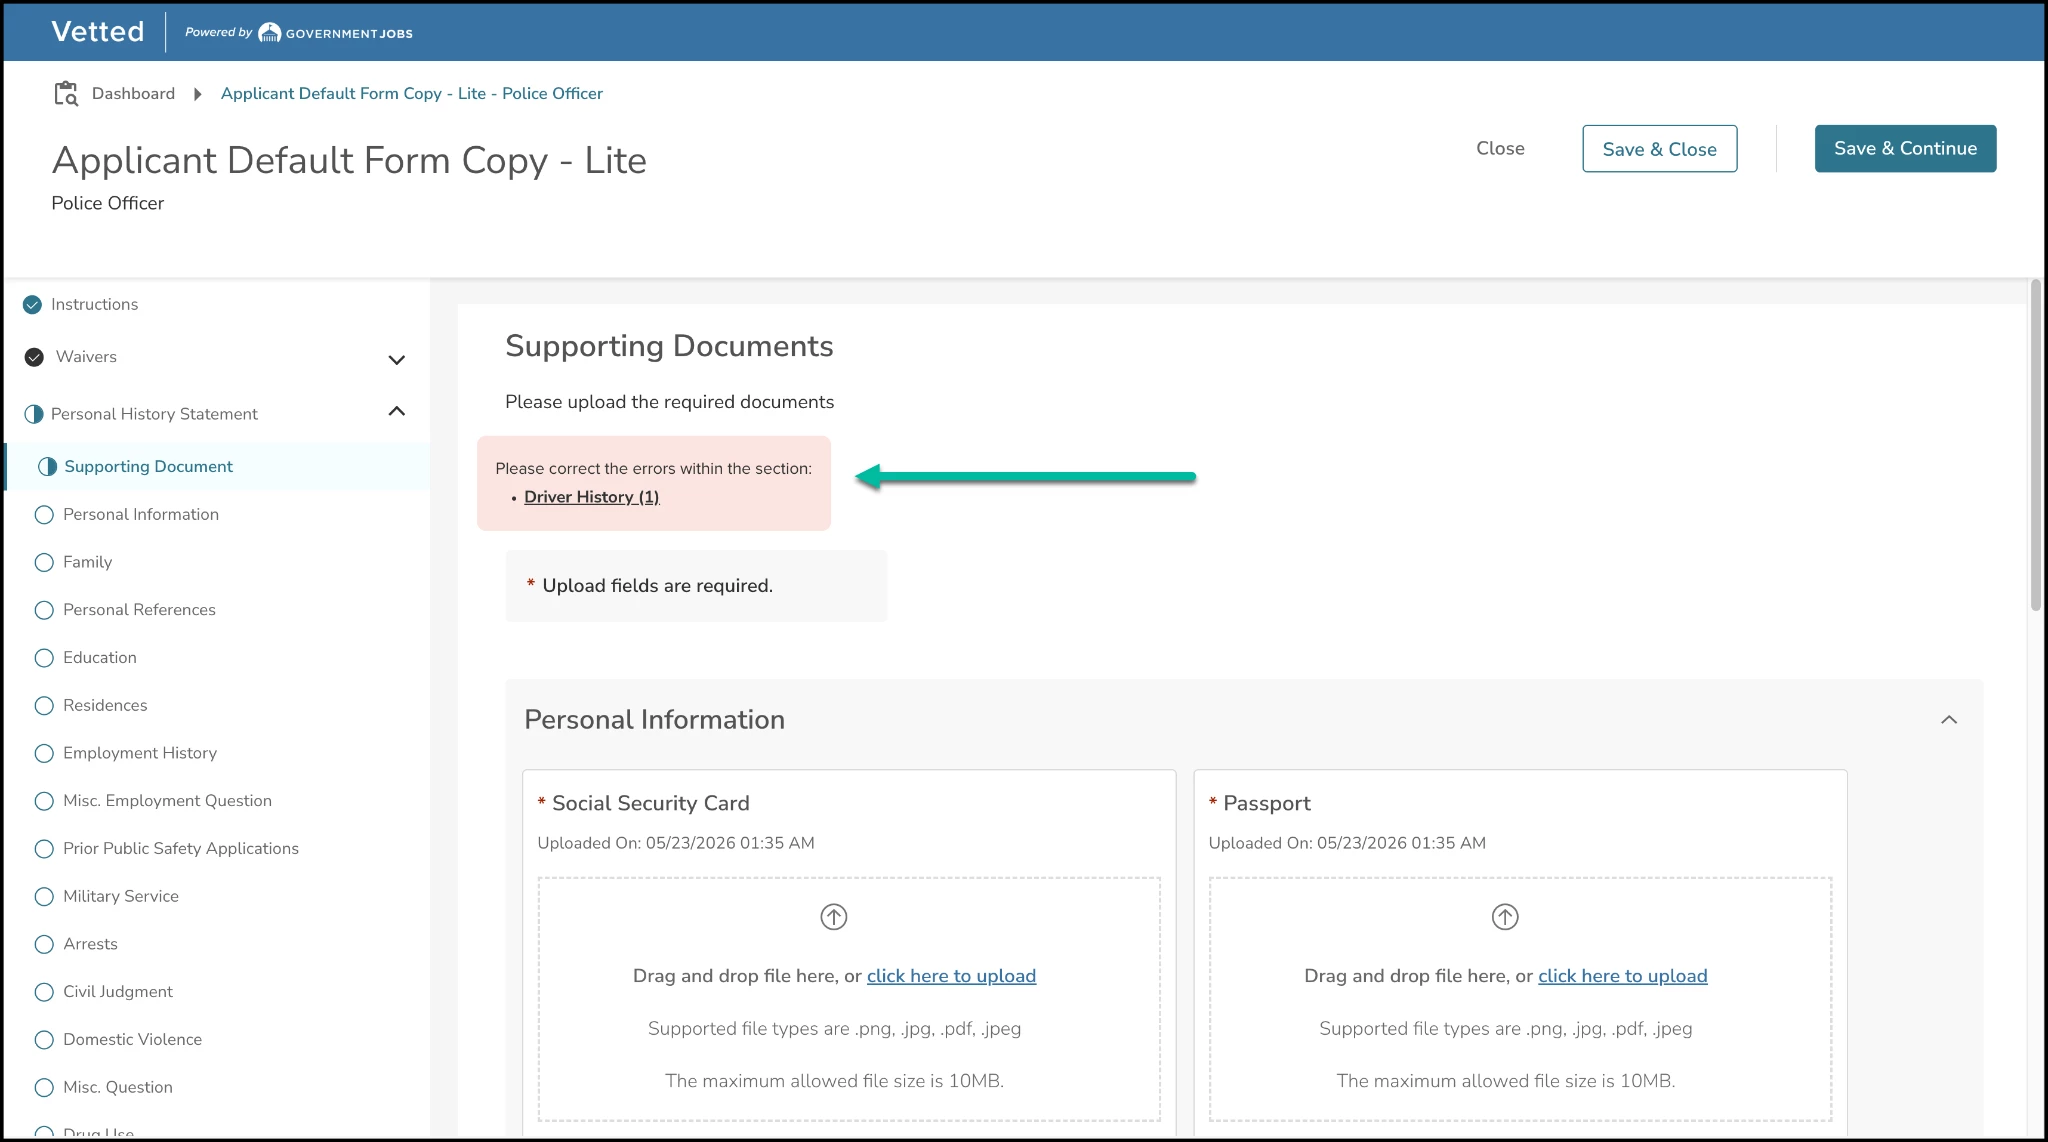Collapse the Personal History Statement section chevron
Screen dimensions: 2048x1142
397,411
